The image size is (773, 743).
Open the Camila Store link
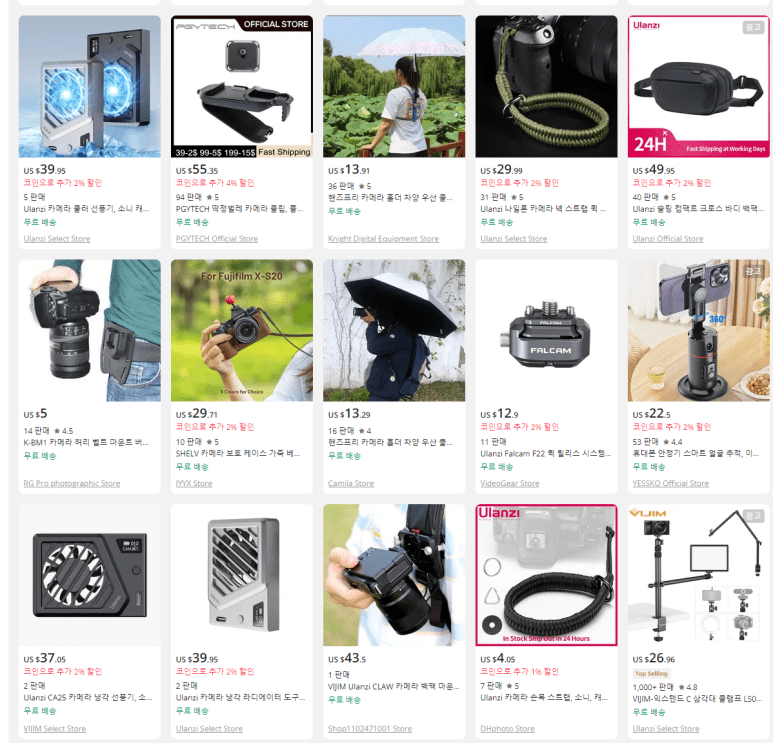tap(351, 483)
